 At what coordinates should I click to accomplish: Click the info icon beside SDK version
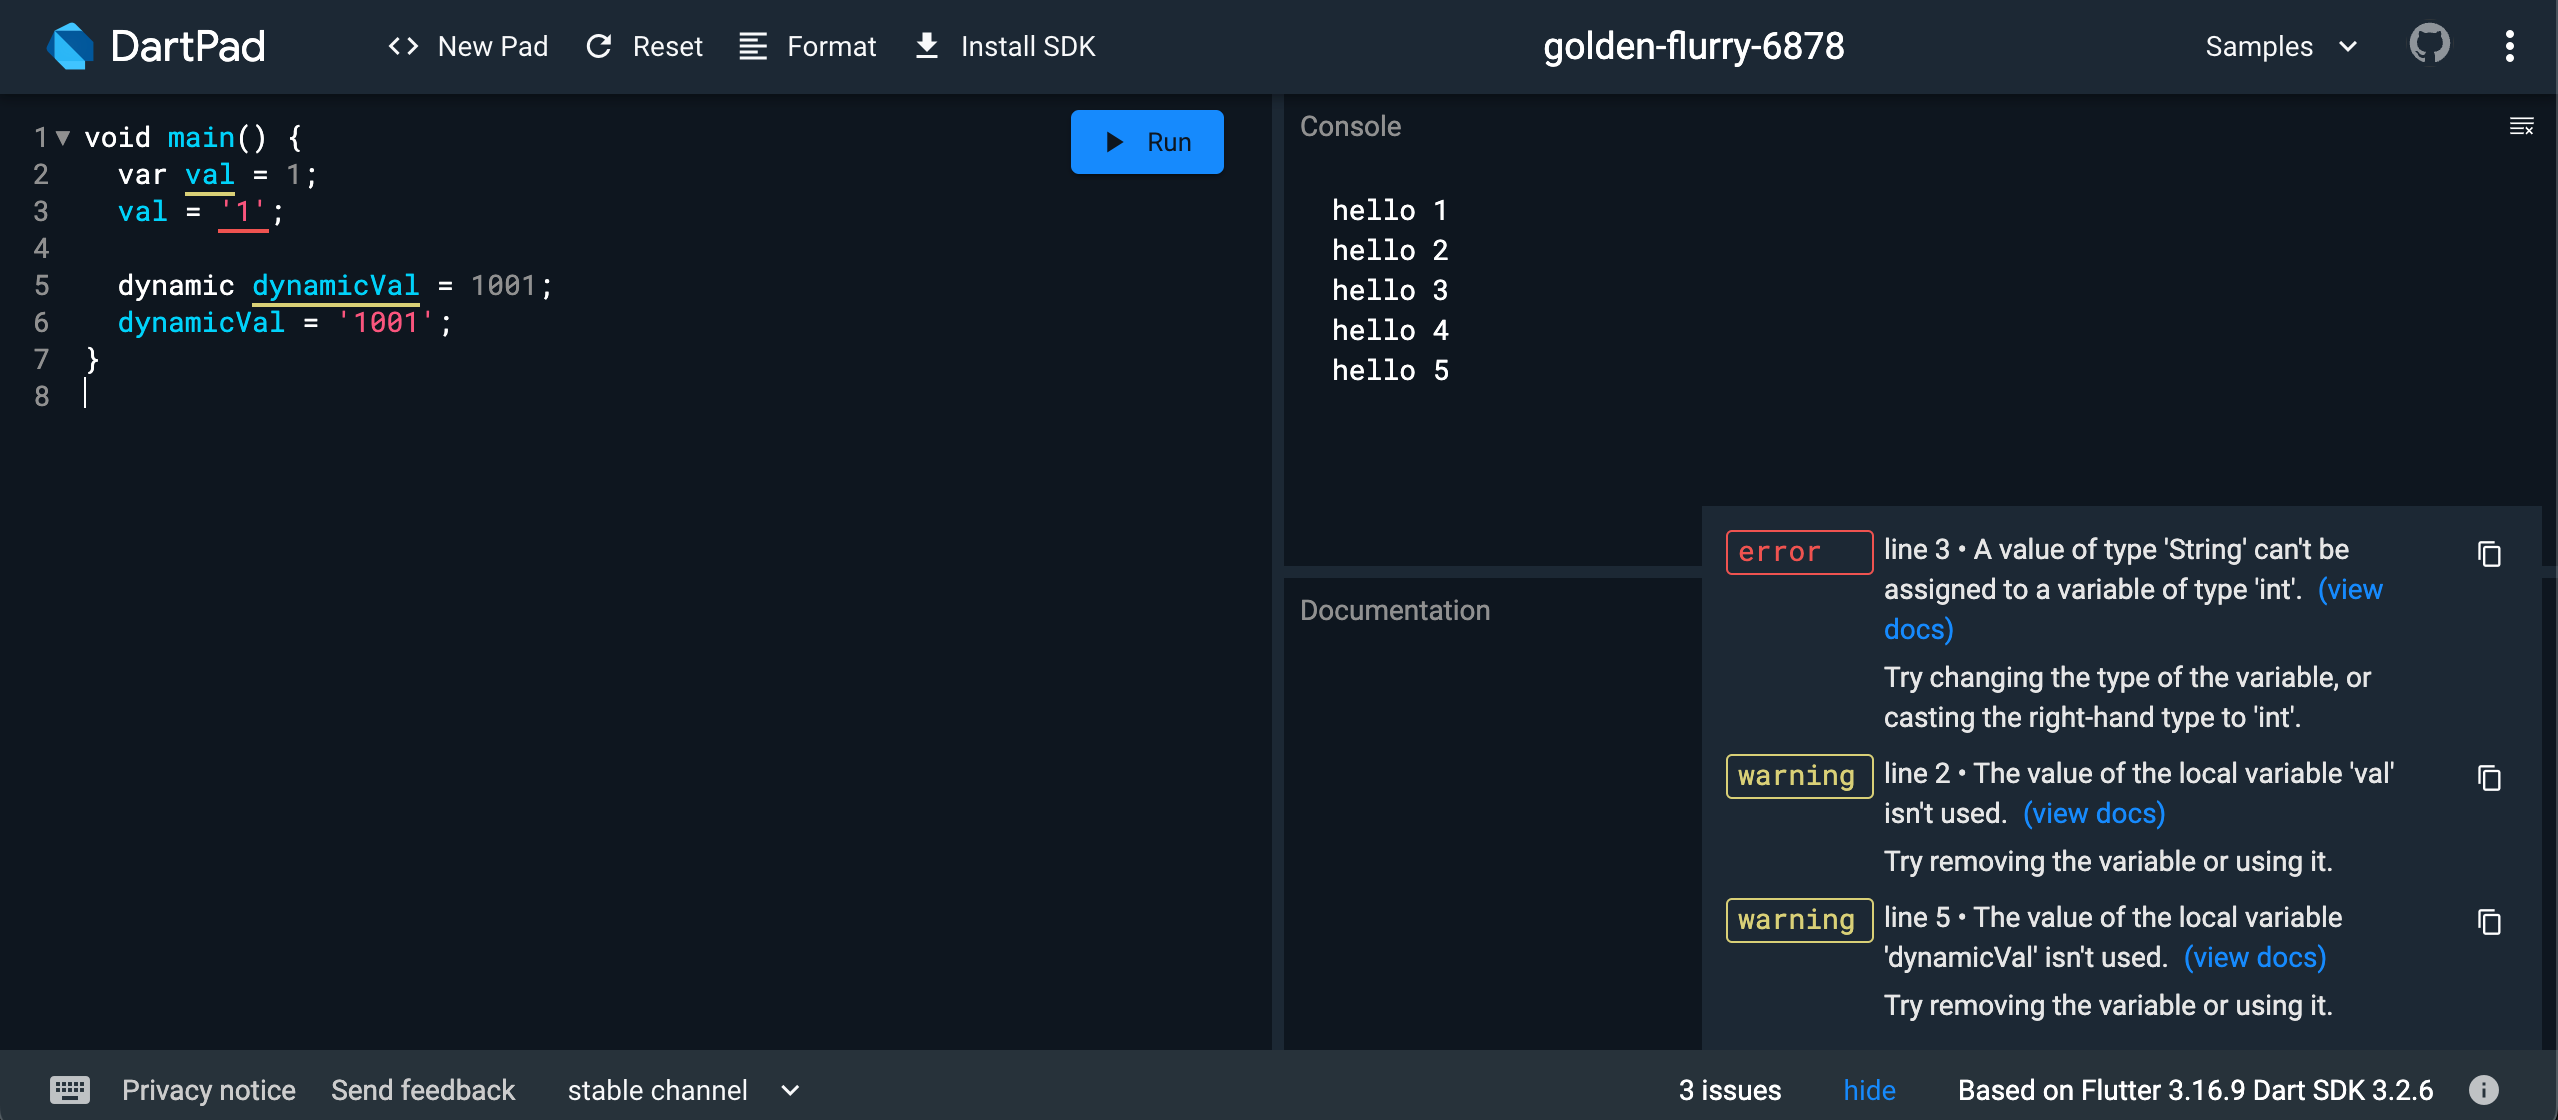pos(2483,1090)
